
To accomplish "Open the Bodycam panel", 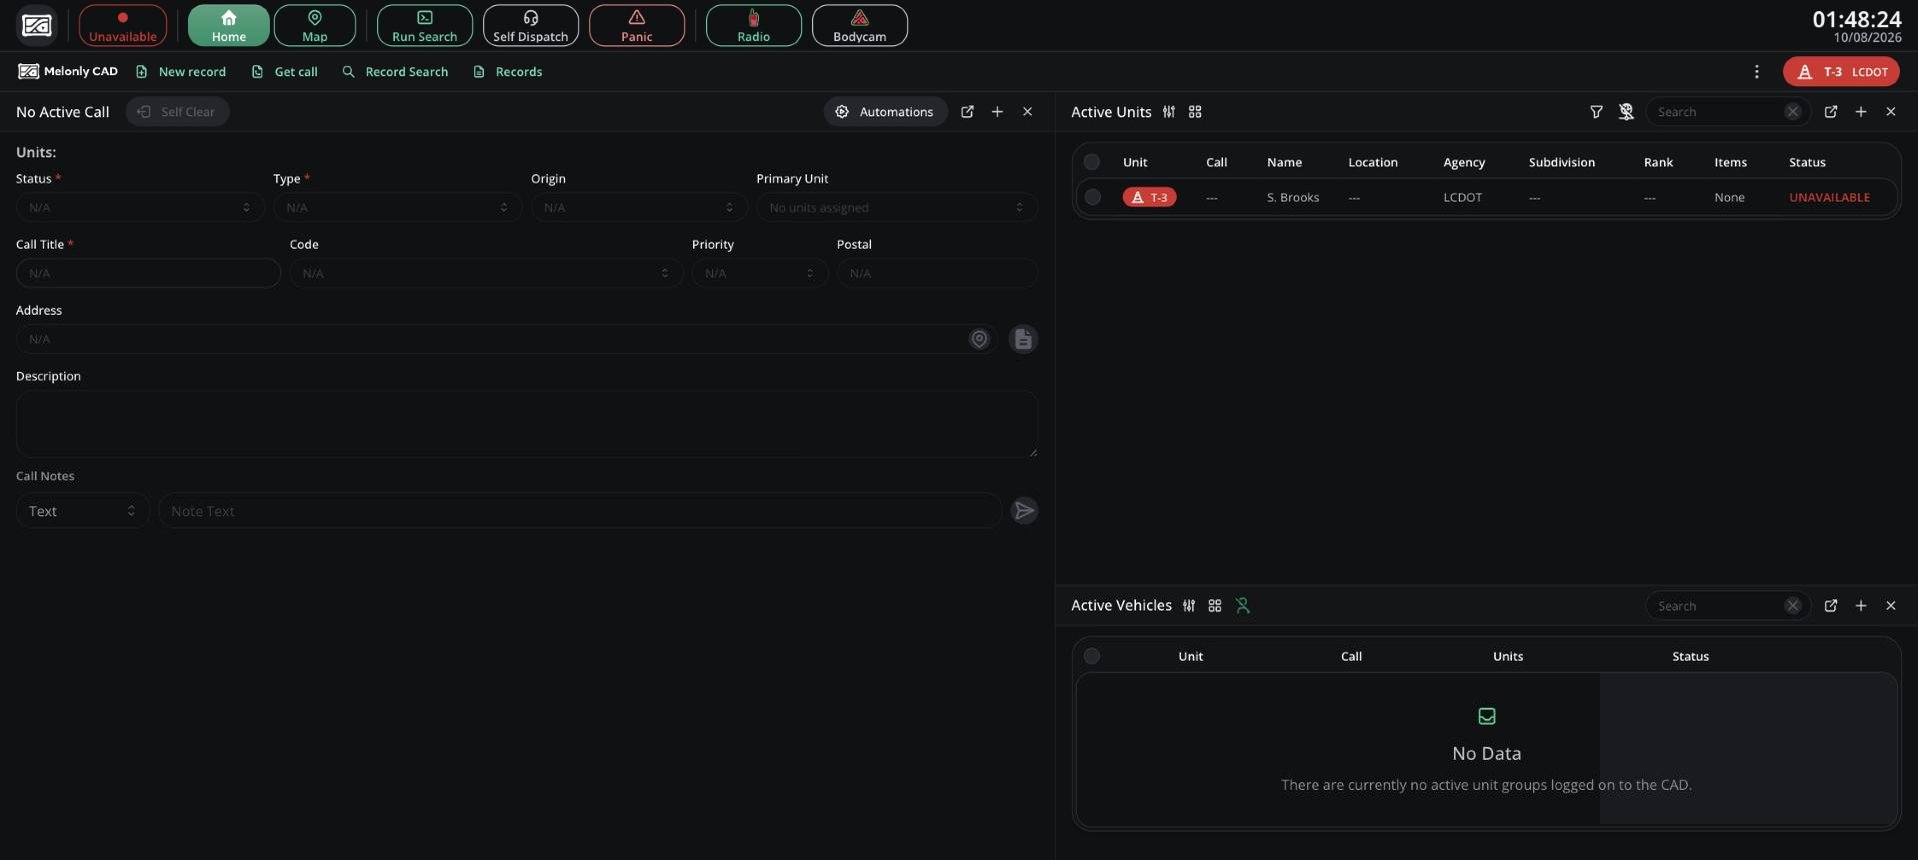I will 860,25.
